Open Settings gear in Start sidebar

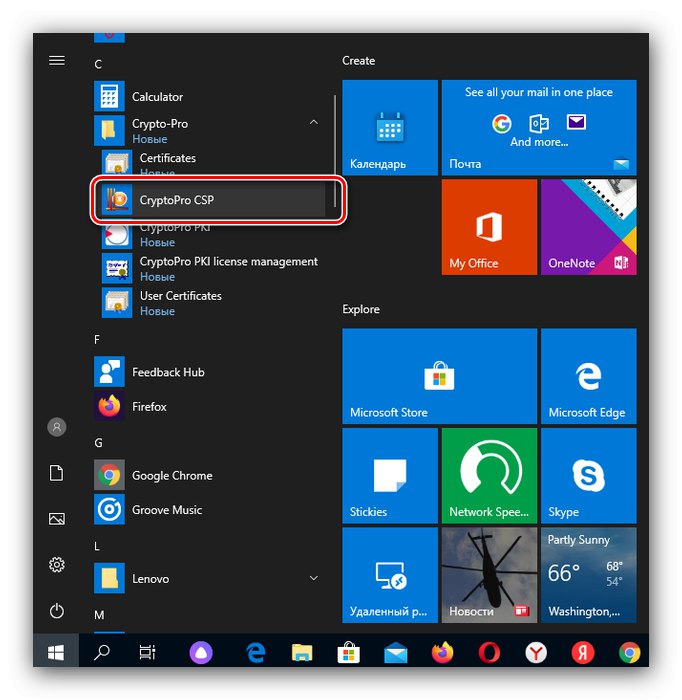click(57, 565)
